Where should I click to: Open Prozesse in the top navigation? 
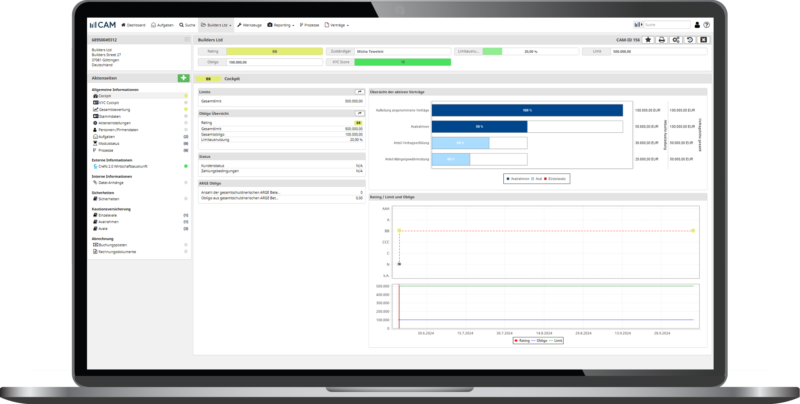[x=309, y=25]
